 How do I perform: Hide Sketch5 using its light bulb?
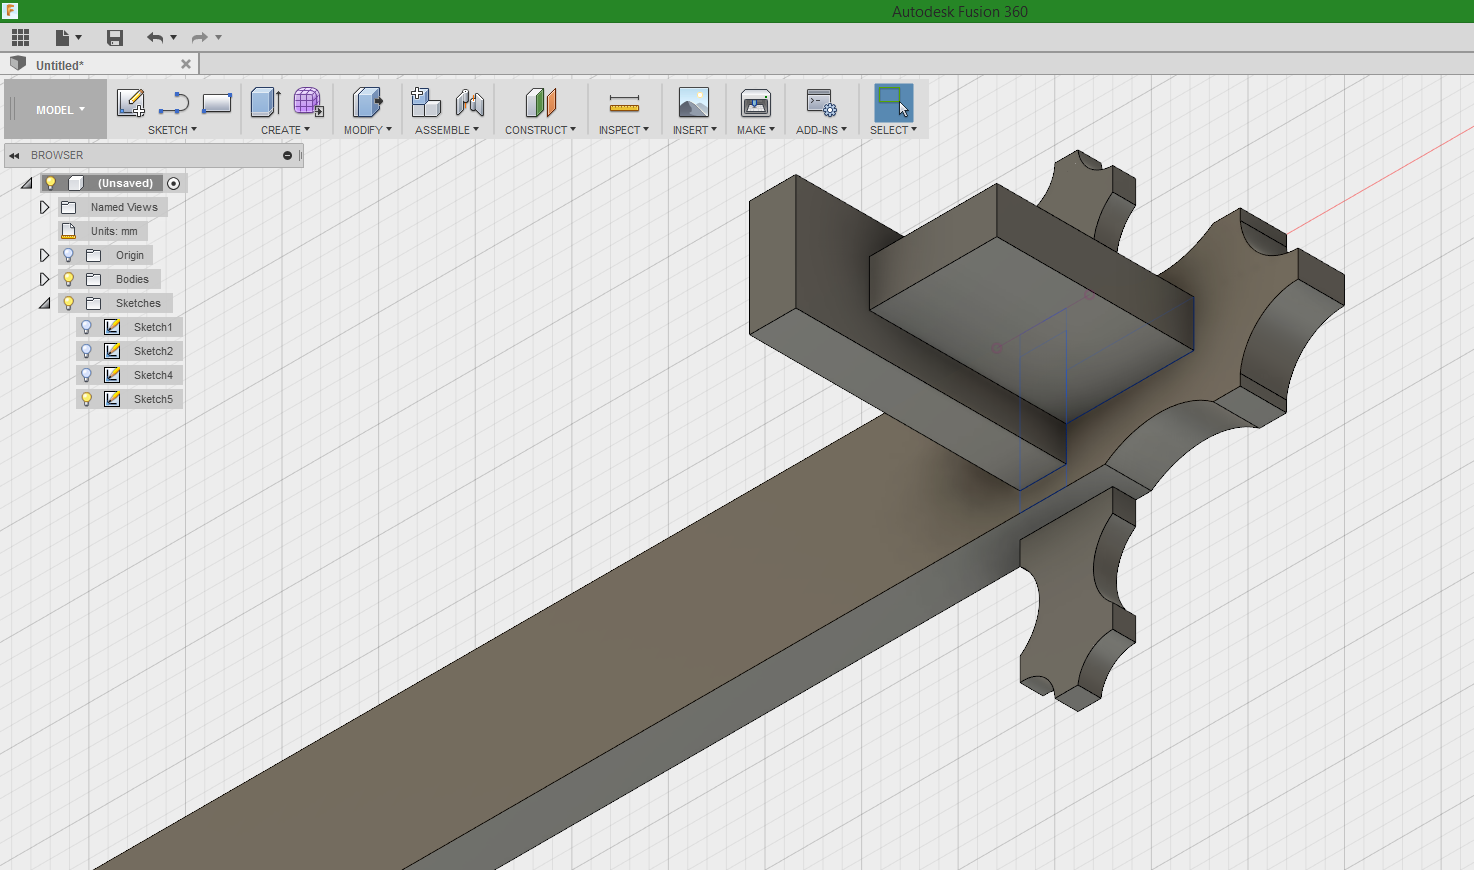pyautogui.click(x=86, y=399)
